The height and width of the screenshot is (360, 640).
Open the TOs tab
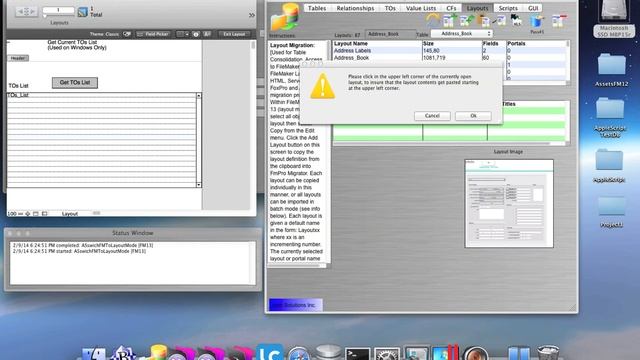390,8
